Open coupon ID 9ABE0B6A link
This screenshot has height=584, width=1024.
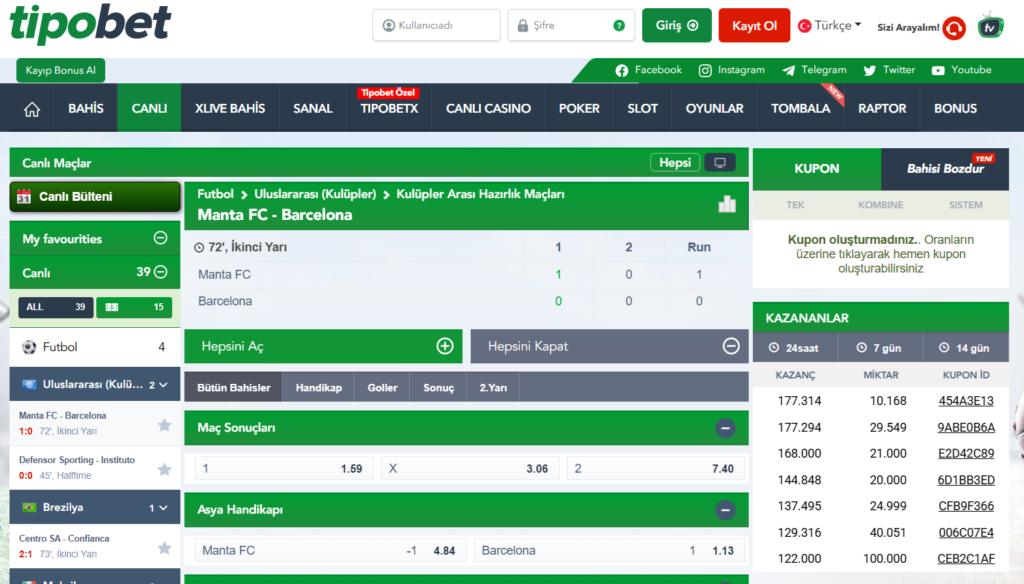[x=966, y=428]
